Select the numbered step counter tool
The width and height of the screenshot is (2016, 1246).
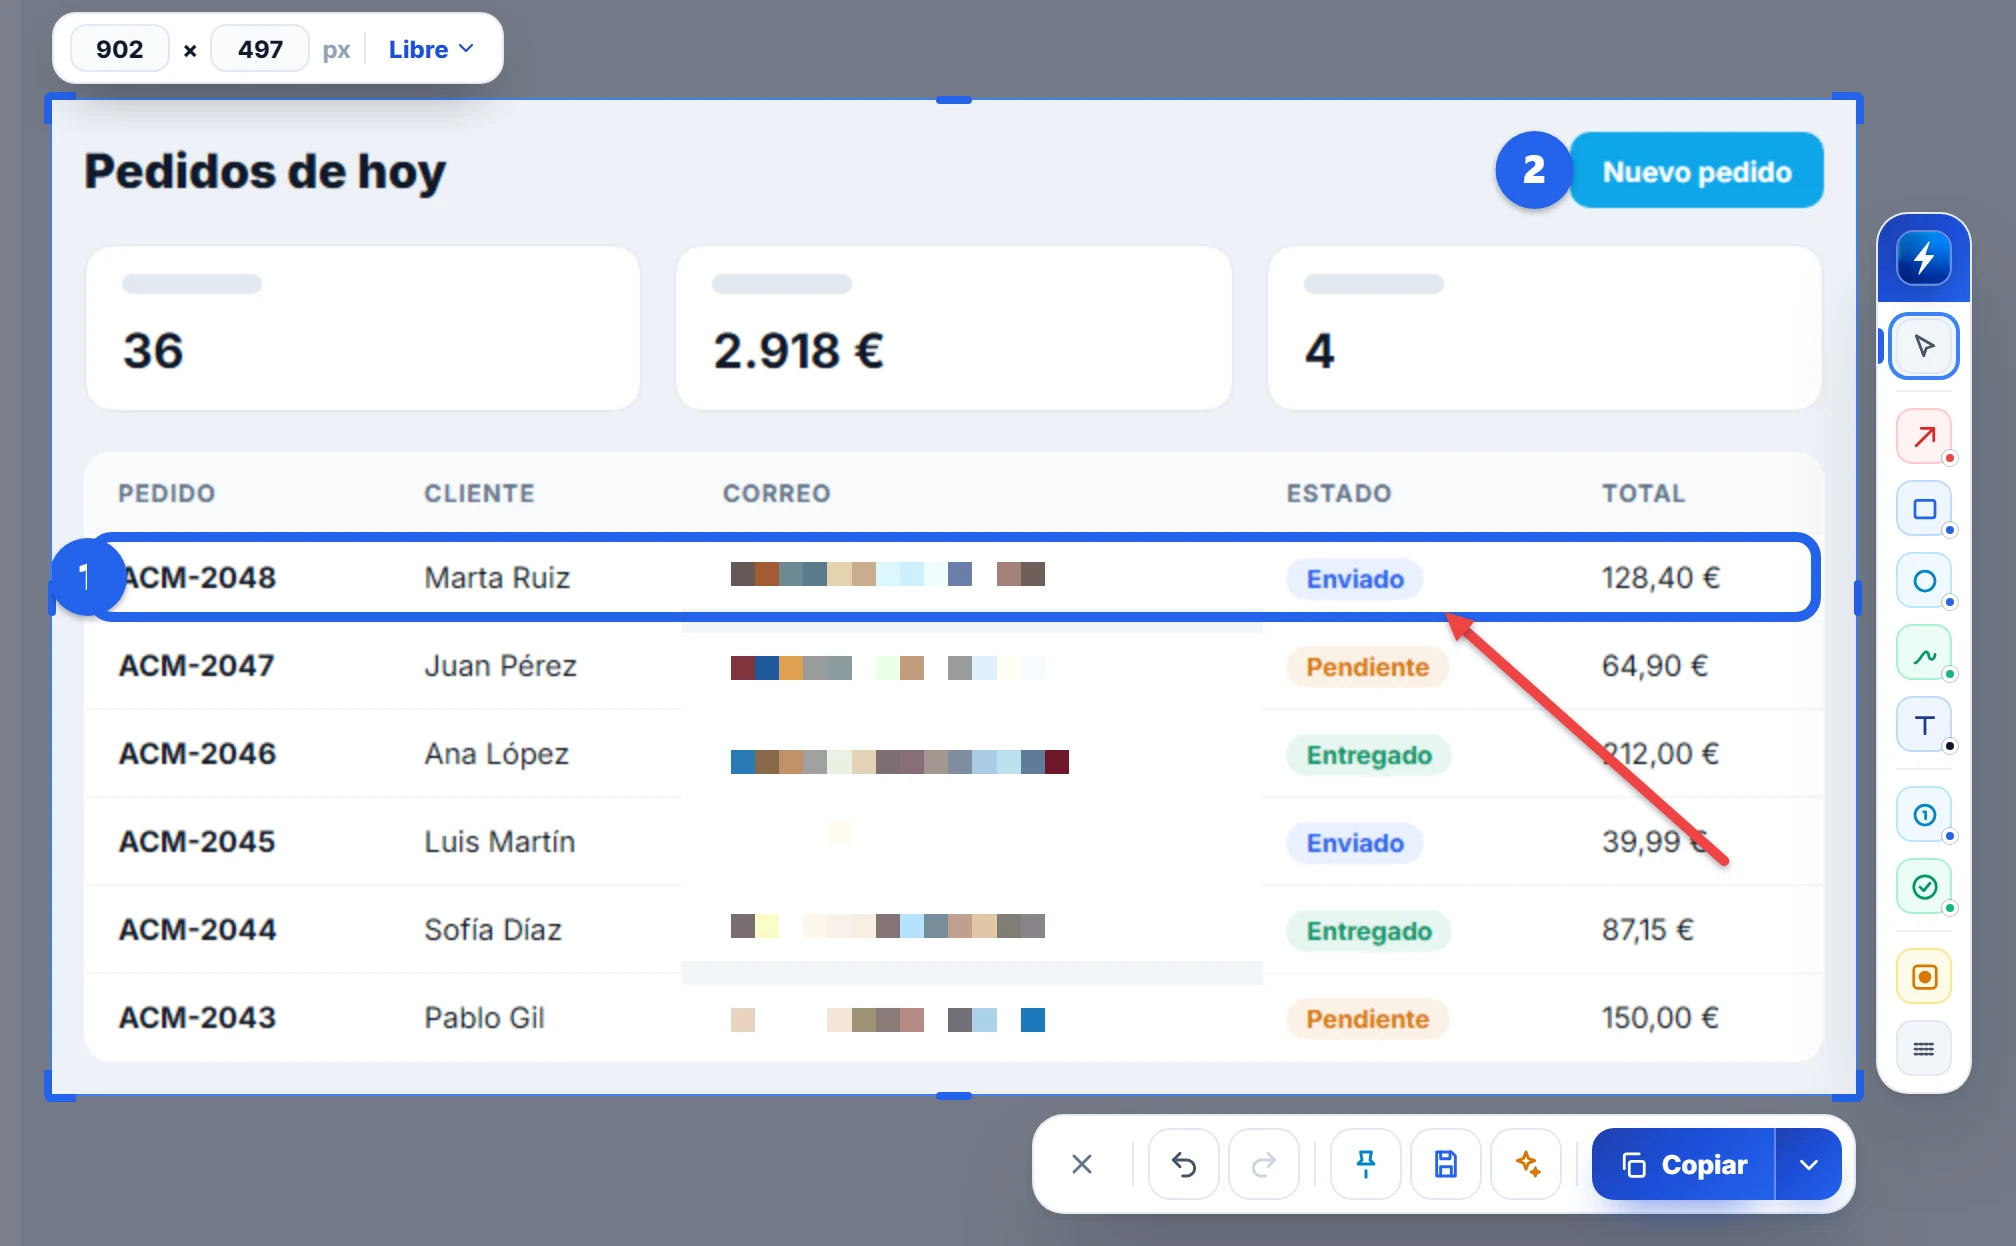pyautogui.click(x=1923, y=815)
